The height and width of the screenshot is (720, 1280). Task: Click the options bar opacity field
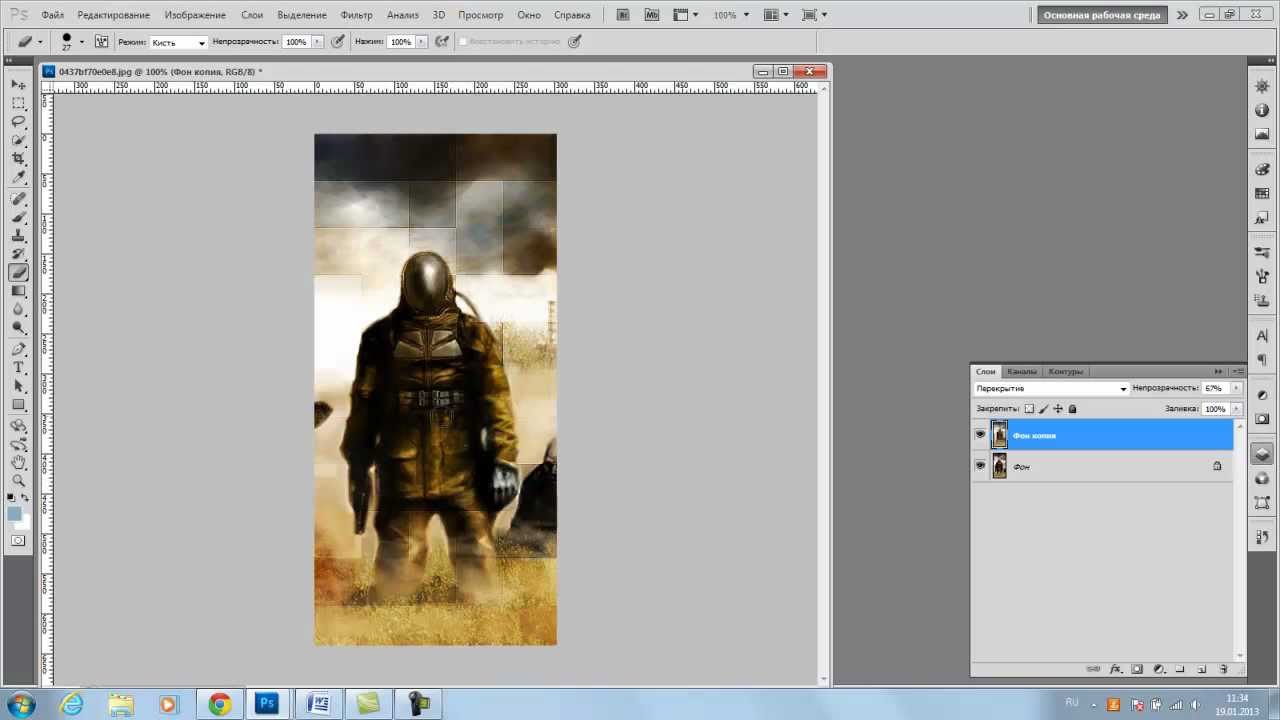click(x=296, y=42)
